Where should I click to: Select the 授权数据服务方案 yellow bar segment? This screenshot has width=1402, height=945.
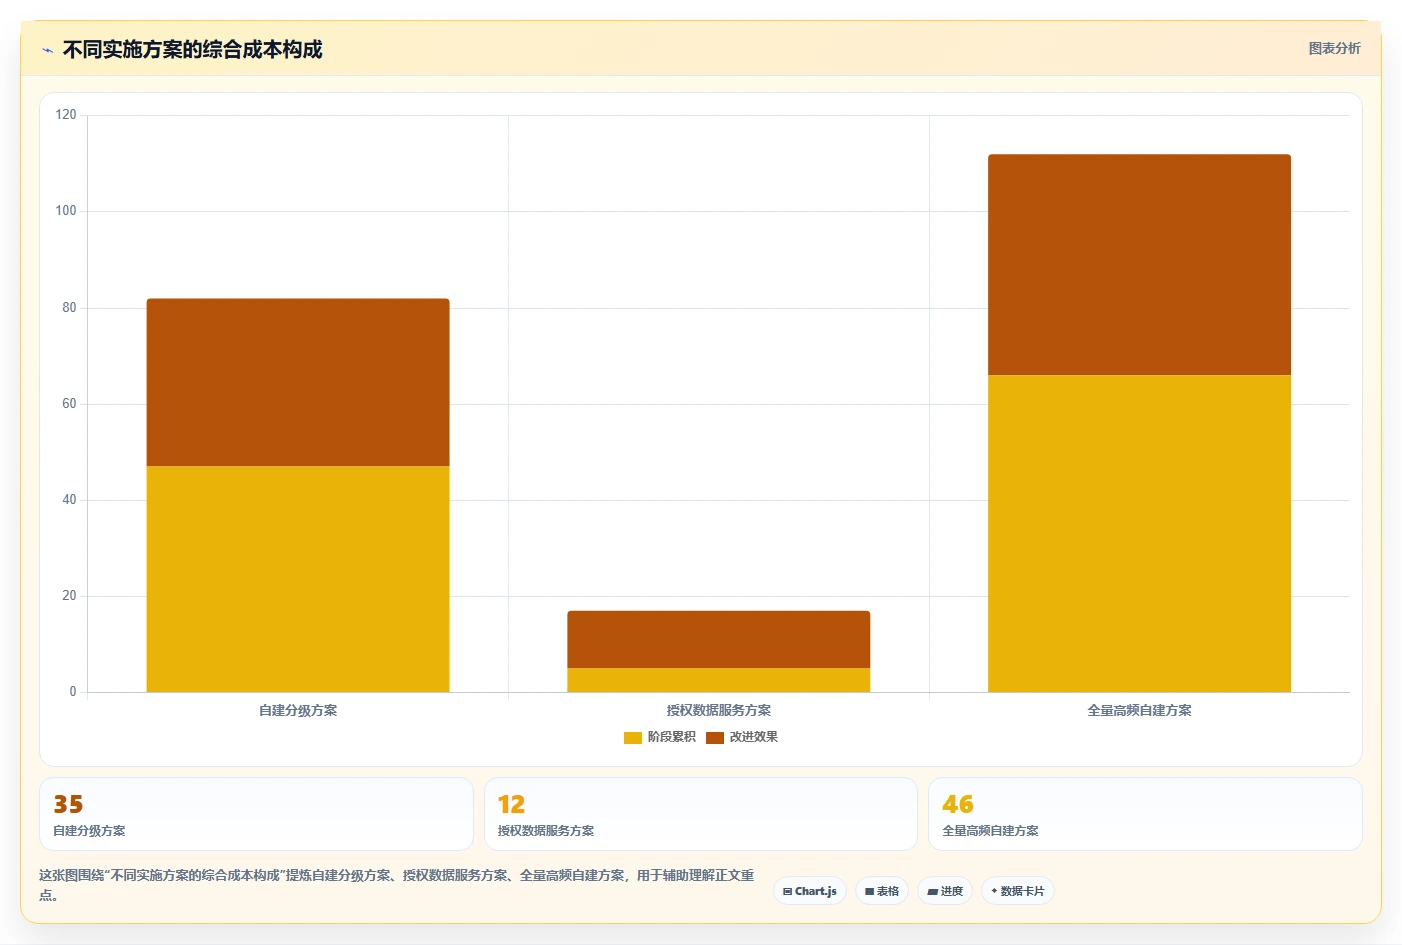tap(719, 680)
